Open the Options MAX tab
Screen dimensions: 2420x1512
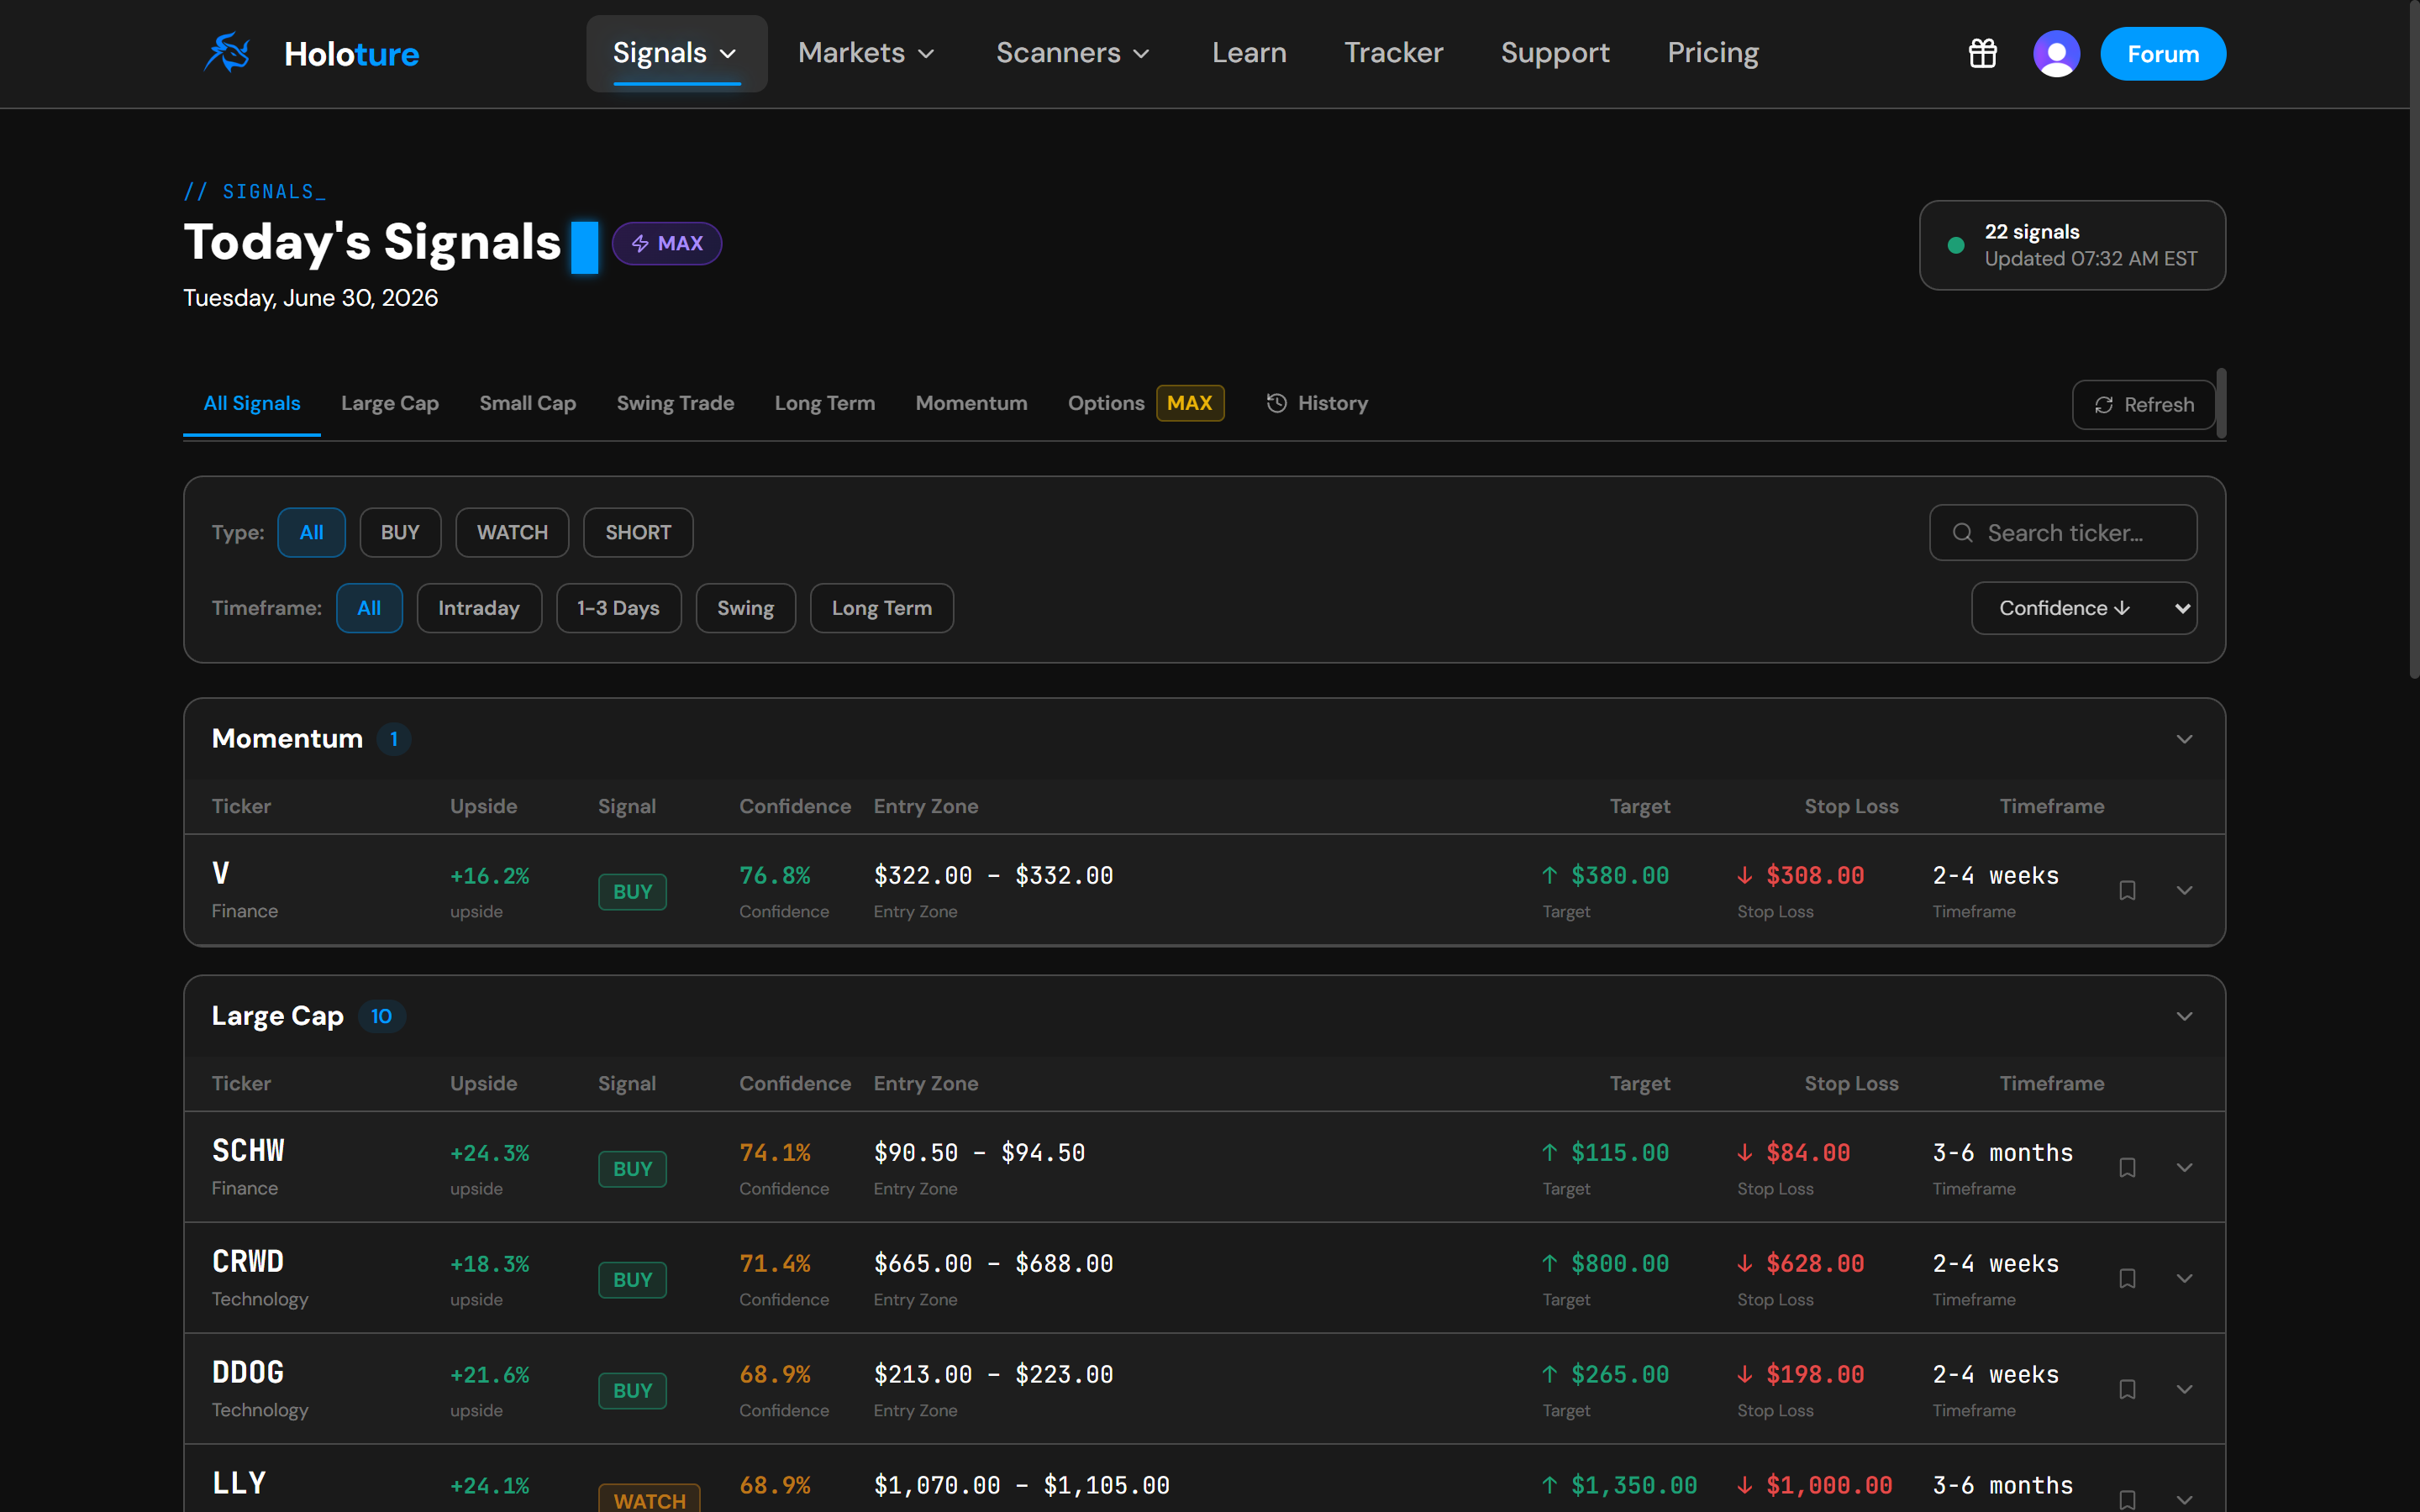1145,403
